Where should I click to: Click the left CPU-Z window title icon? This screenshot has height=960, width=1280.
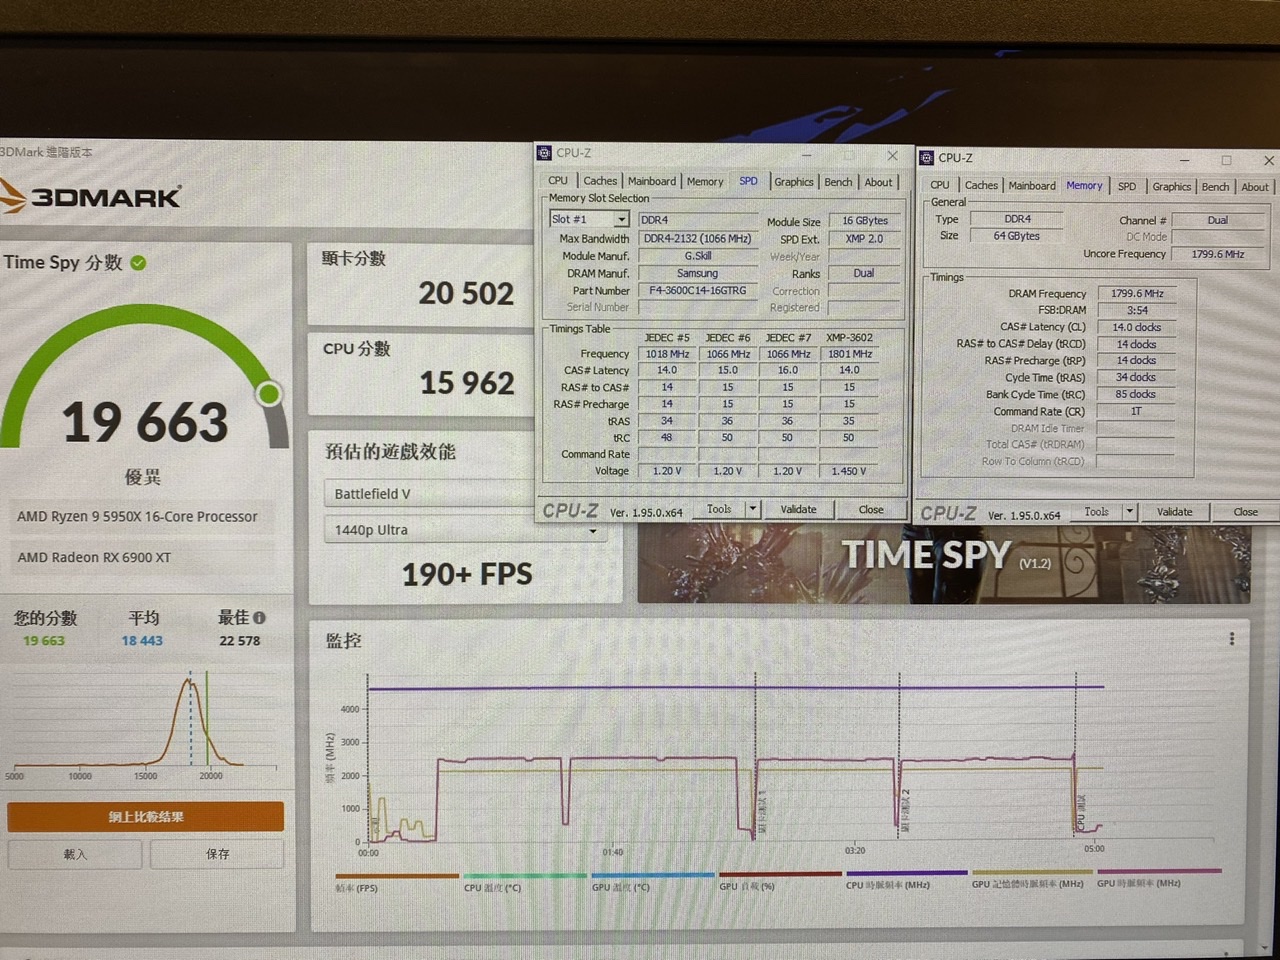[545, 153]
